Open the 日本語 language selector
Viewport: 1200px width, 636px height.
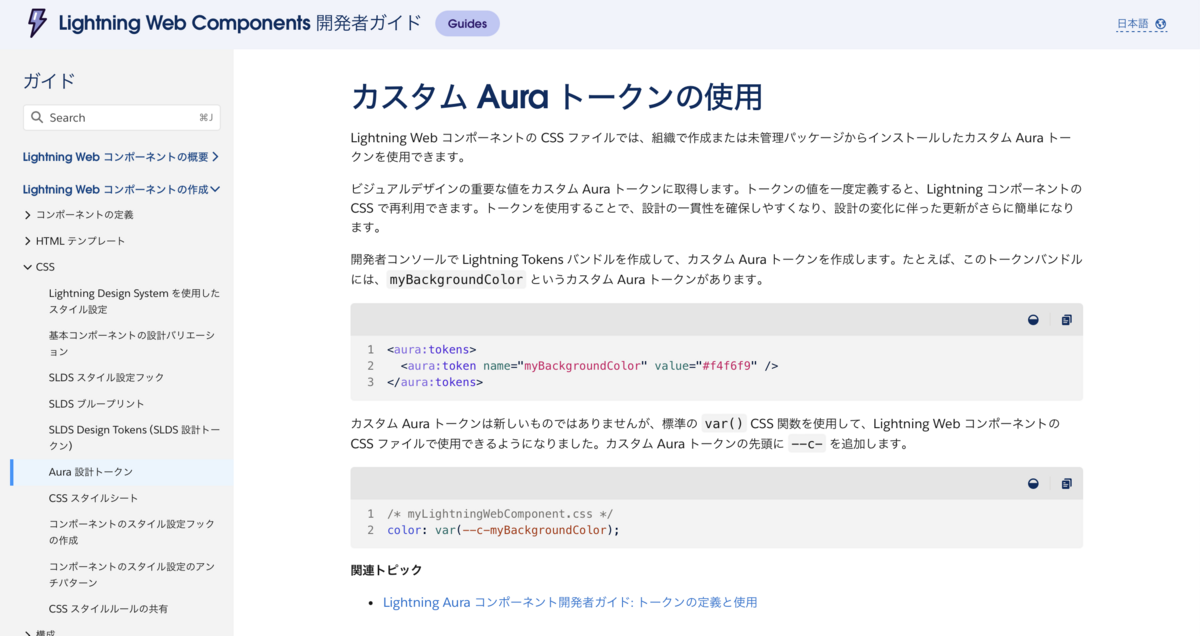tap(1141, 24)
